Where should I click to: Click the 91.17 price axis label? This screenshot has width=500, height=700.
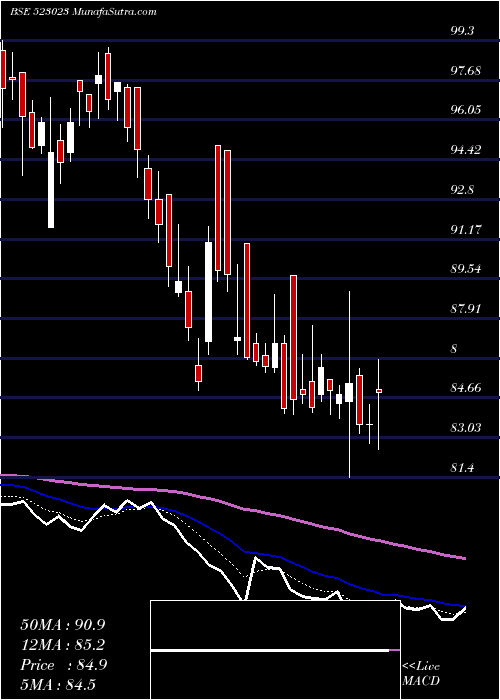[466, 230]
